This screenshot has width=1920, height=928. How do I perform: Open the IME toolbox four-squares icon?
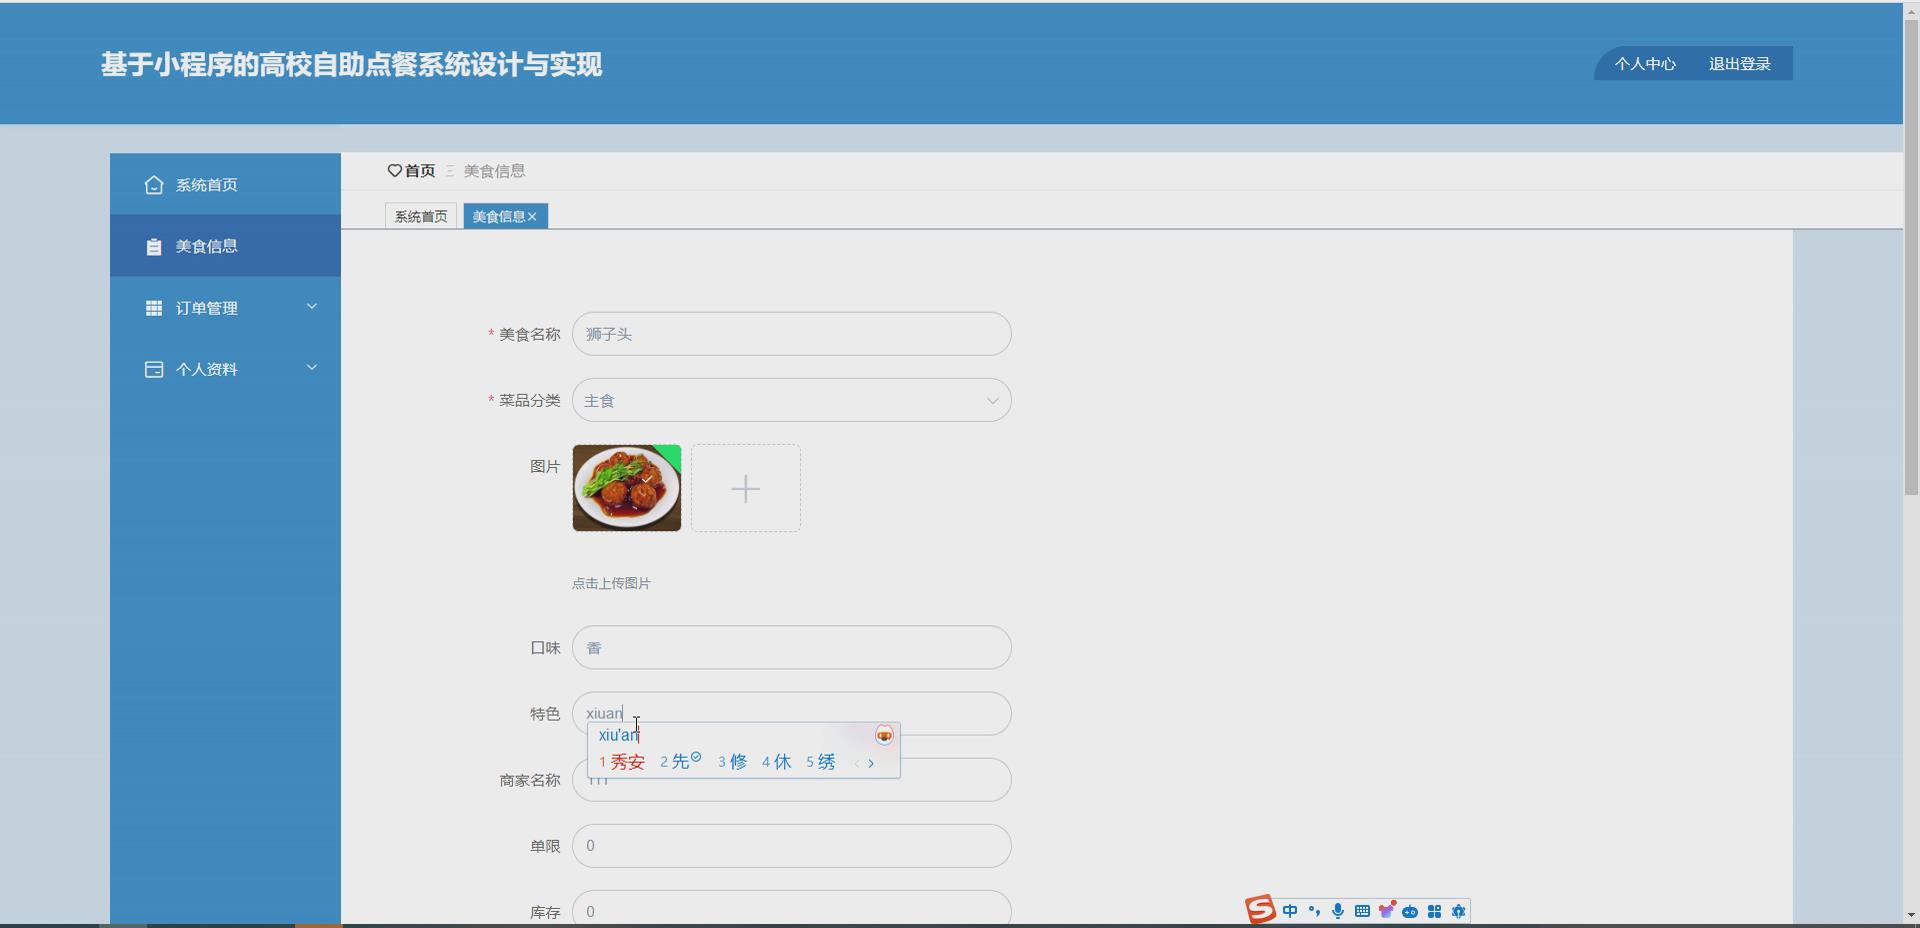[1434, 911]
